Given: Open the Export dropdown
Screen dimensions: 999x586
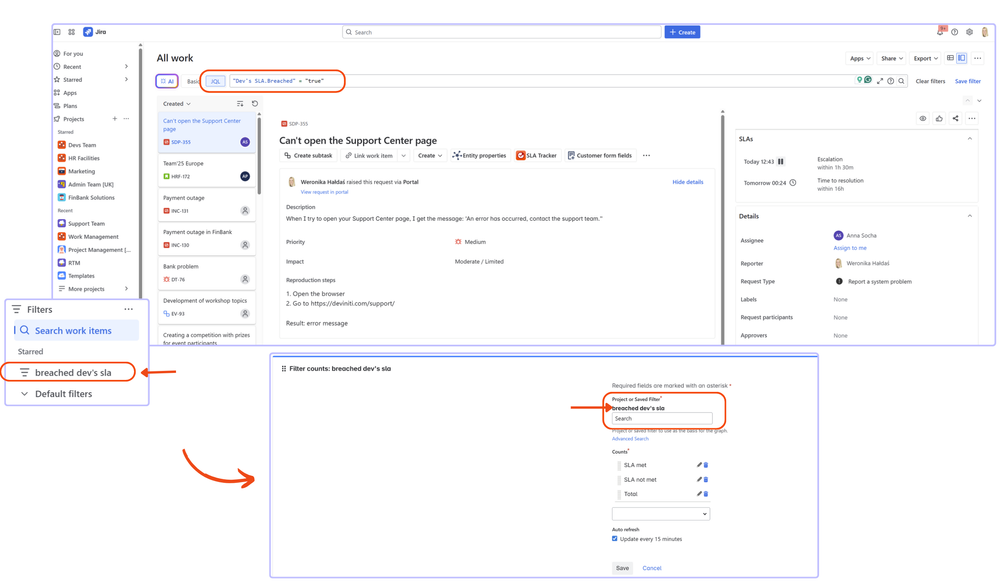Looking at the screenshot, I should [x=925, y=58].
